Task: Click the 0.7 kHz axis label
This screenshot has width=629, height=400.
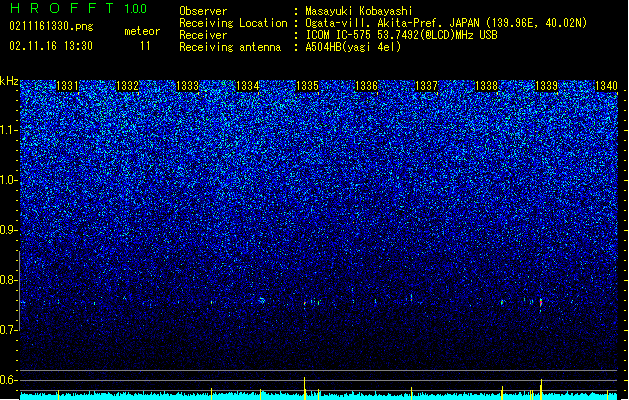Action: coord(8,330)
